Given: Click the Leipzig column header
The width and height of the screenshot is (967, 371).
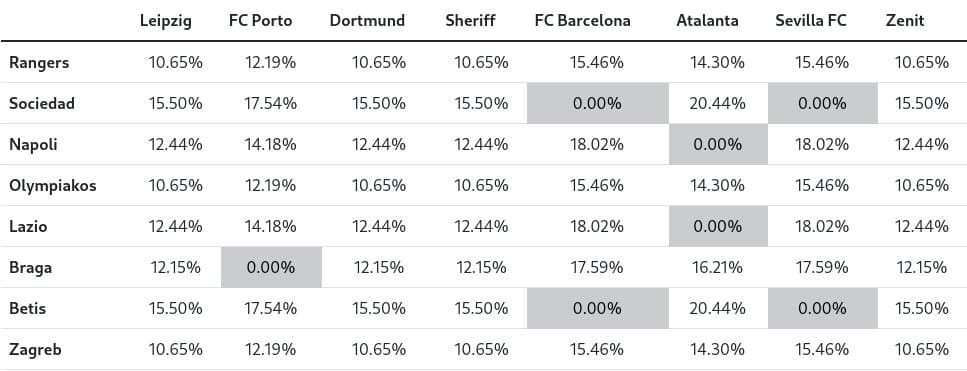Looking at the screenshot, I should [x=165, y=21].
